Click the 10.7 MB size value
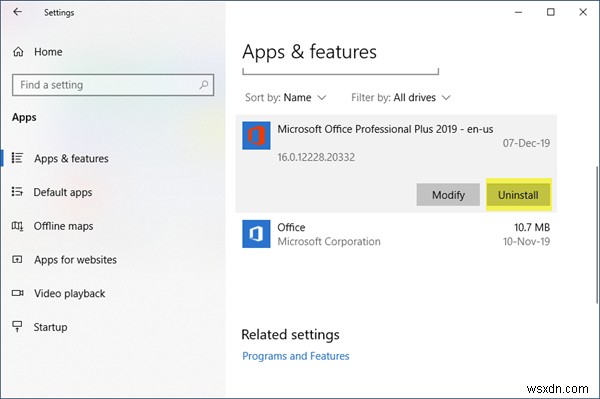Viewport: 600px width, 399px height. 532,227
